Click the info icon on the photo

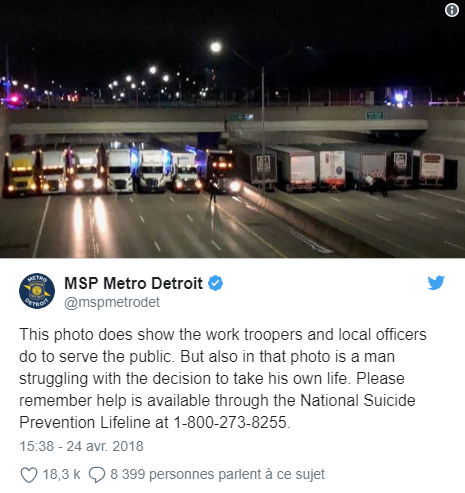(x=451, y=10)
